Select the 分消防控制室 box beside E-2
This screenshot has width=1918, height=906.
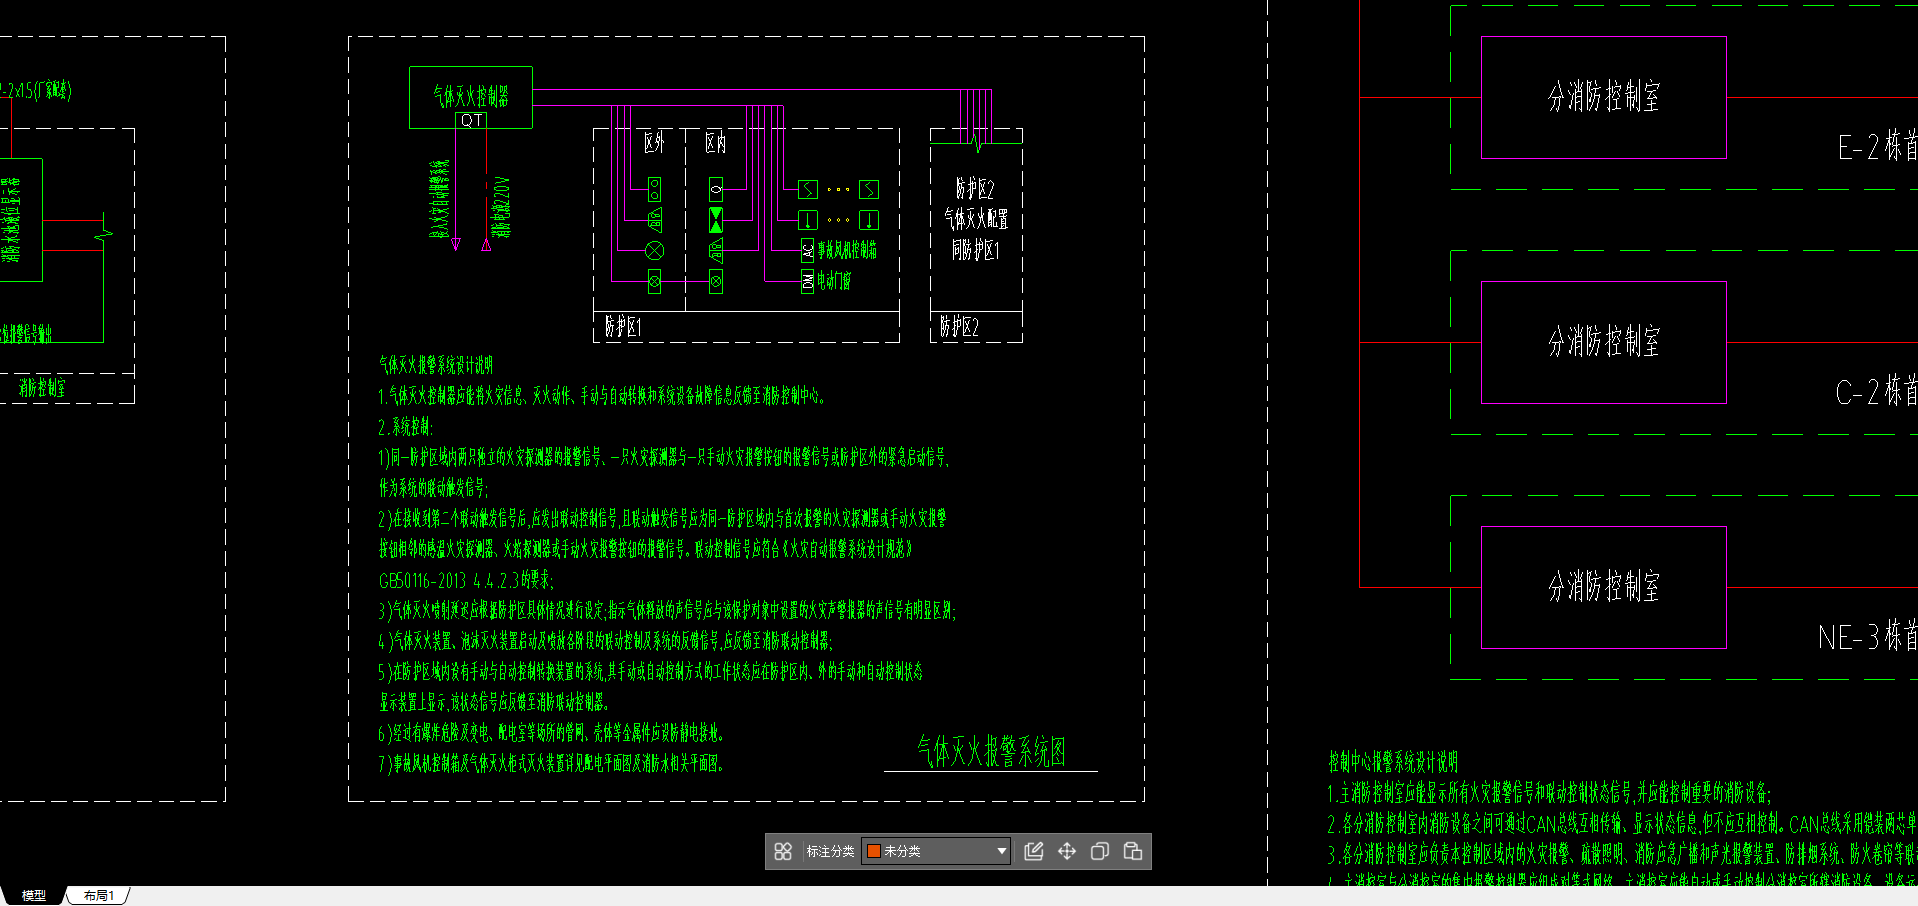(1604, 97)
